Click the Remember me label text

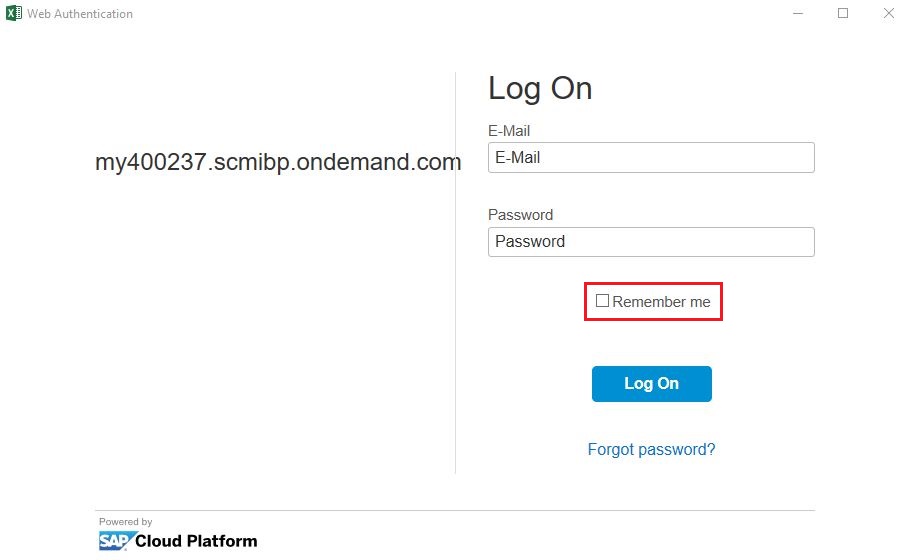pos(661,301)
